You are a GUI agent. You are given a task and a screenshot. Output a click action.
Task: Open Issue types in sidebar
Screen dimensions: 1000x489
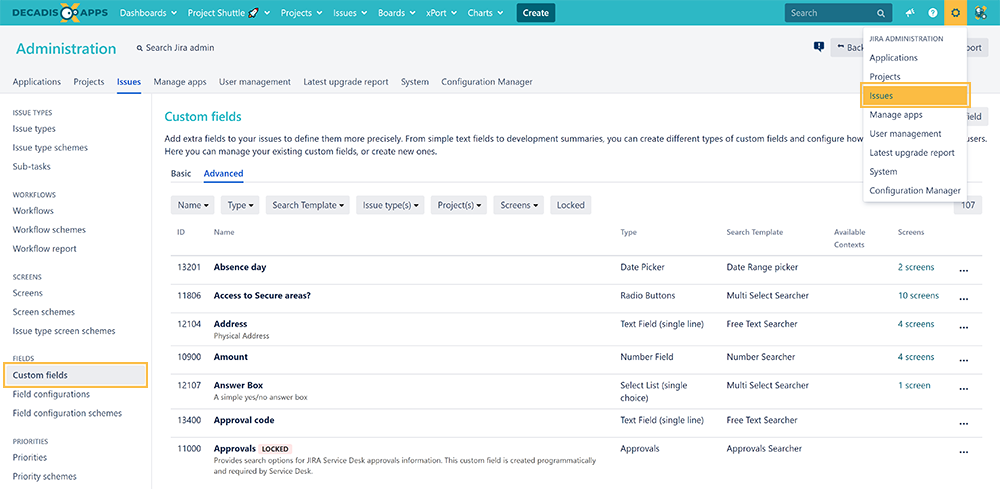(x=34, y=129)
